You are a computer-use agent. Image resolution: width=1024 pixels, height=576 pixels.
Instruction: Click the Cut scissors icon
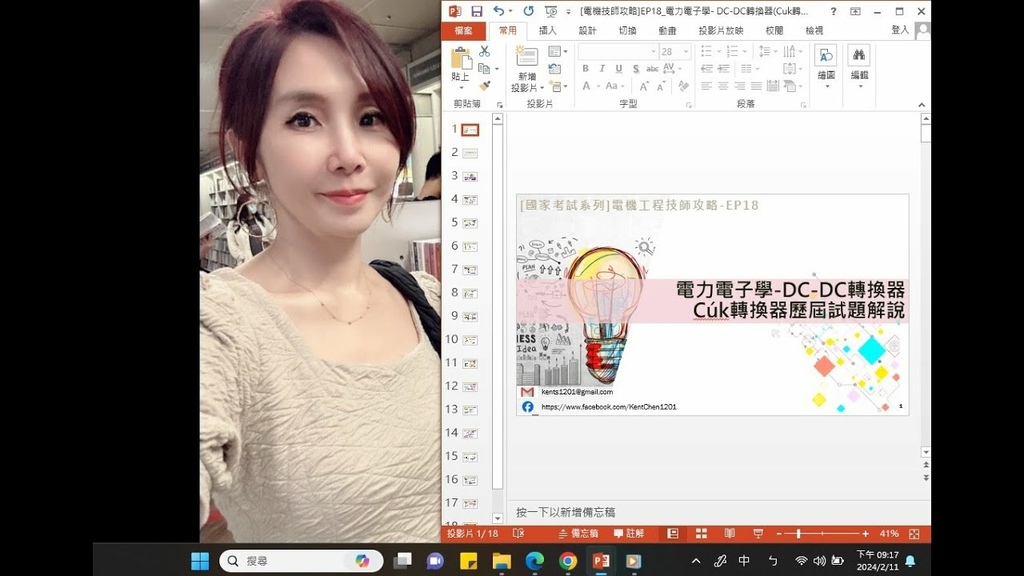pos(485,52)
